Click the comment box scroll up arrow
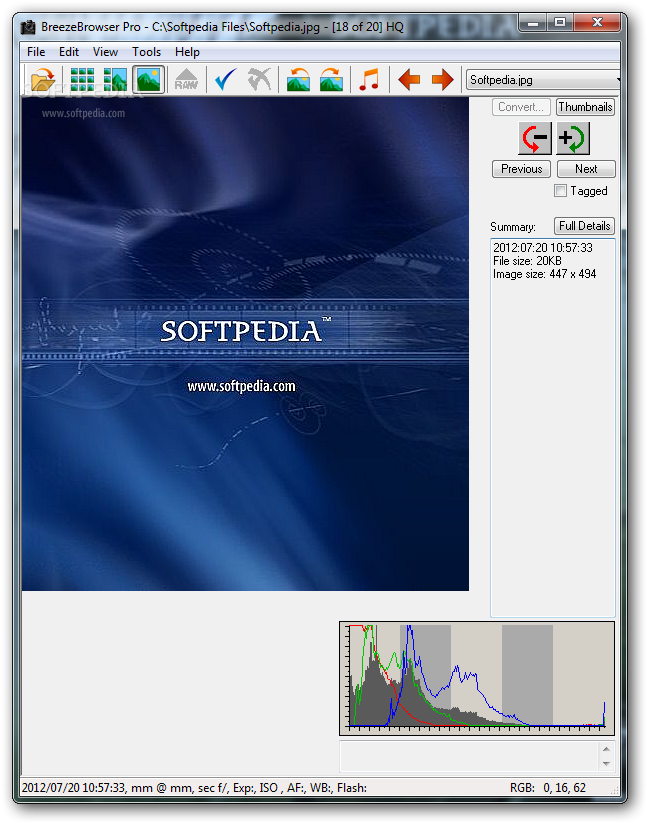 coord(606,749)
